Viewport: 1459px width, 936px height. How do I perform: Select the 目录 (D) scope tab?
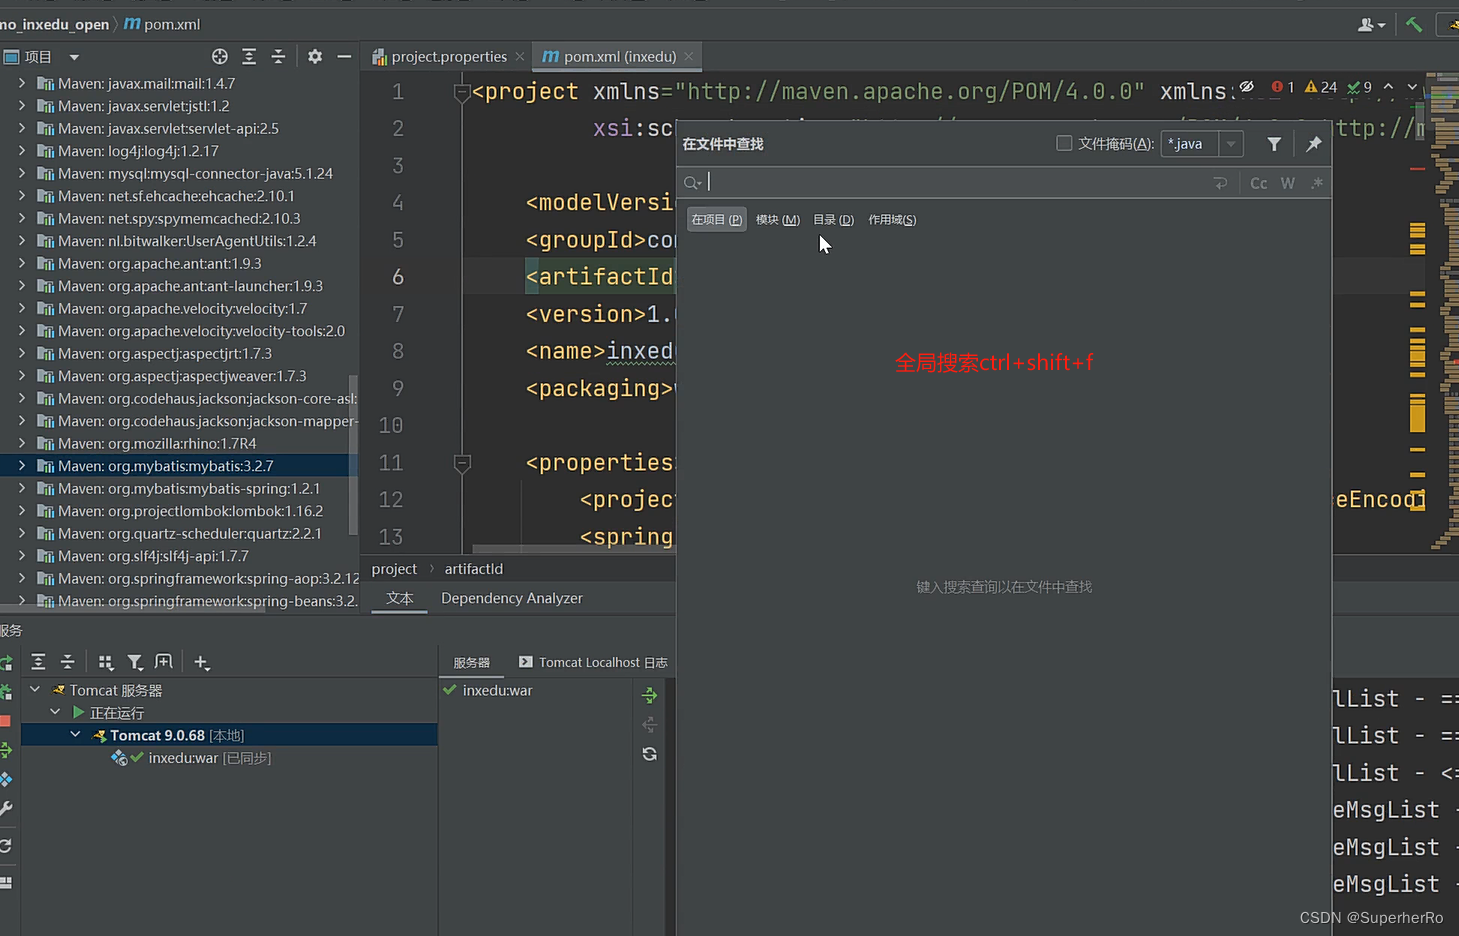click(x=833, y=220)
